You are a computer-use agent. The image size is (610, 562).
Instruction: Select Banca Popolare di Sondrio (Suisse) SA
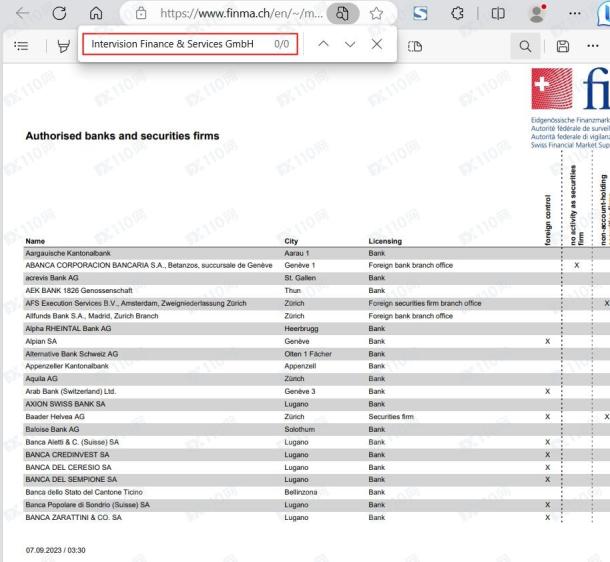coord(88,505)
